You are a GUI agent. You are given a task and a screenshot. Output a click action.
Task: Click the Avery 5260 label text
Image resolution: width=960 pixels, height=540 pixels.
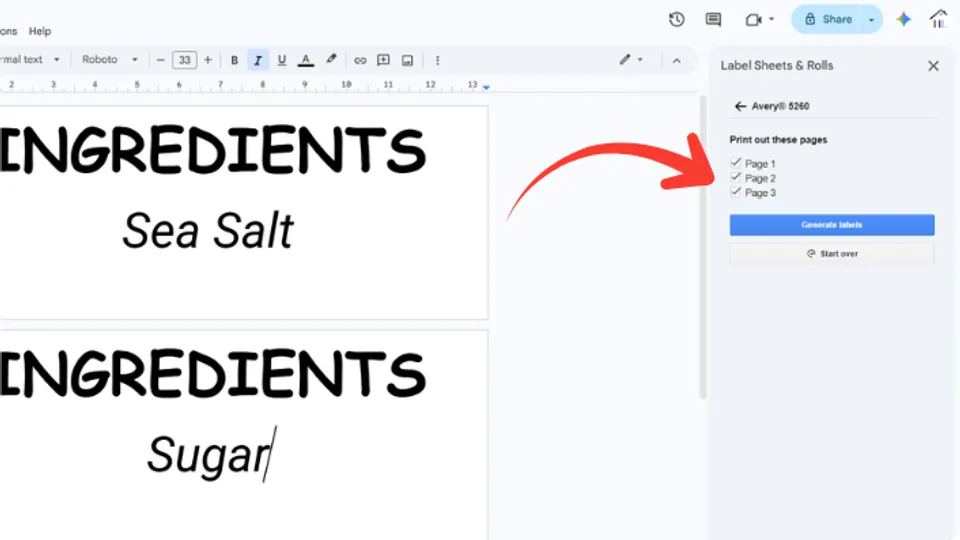coord(781,107)
